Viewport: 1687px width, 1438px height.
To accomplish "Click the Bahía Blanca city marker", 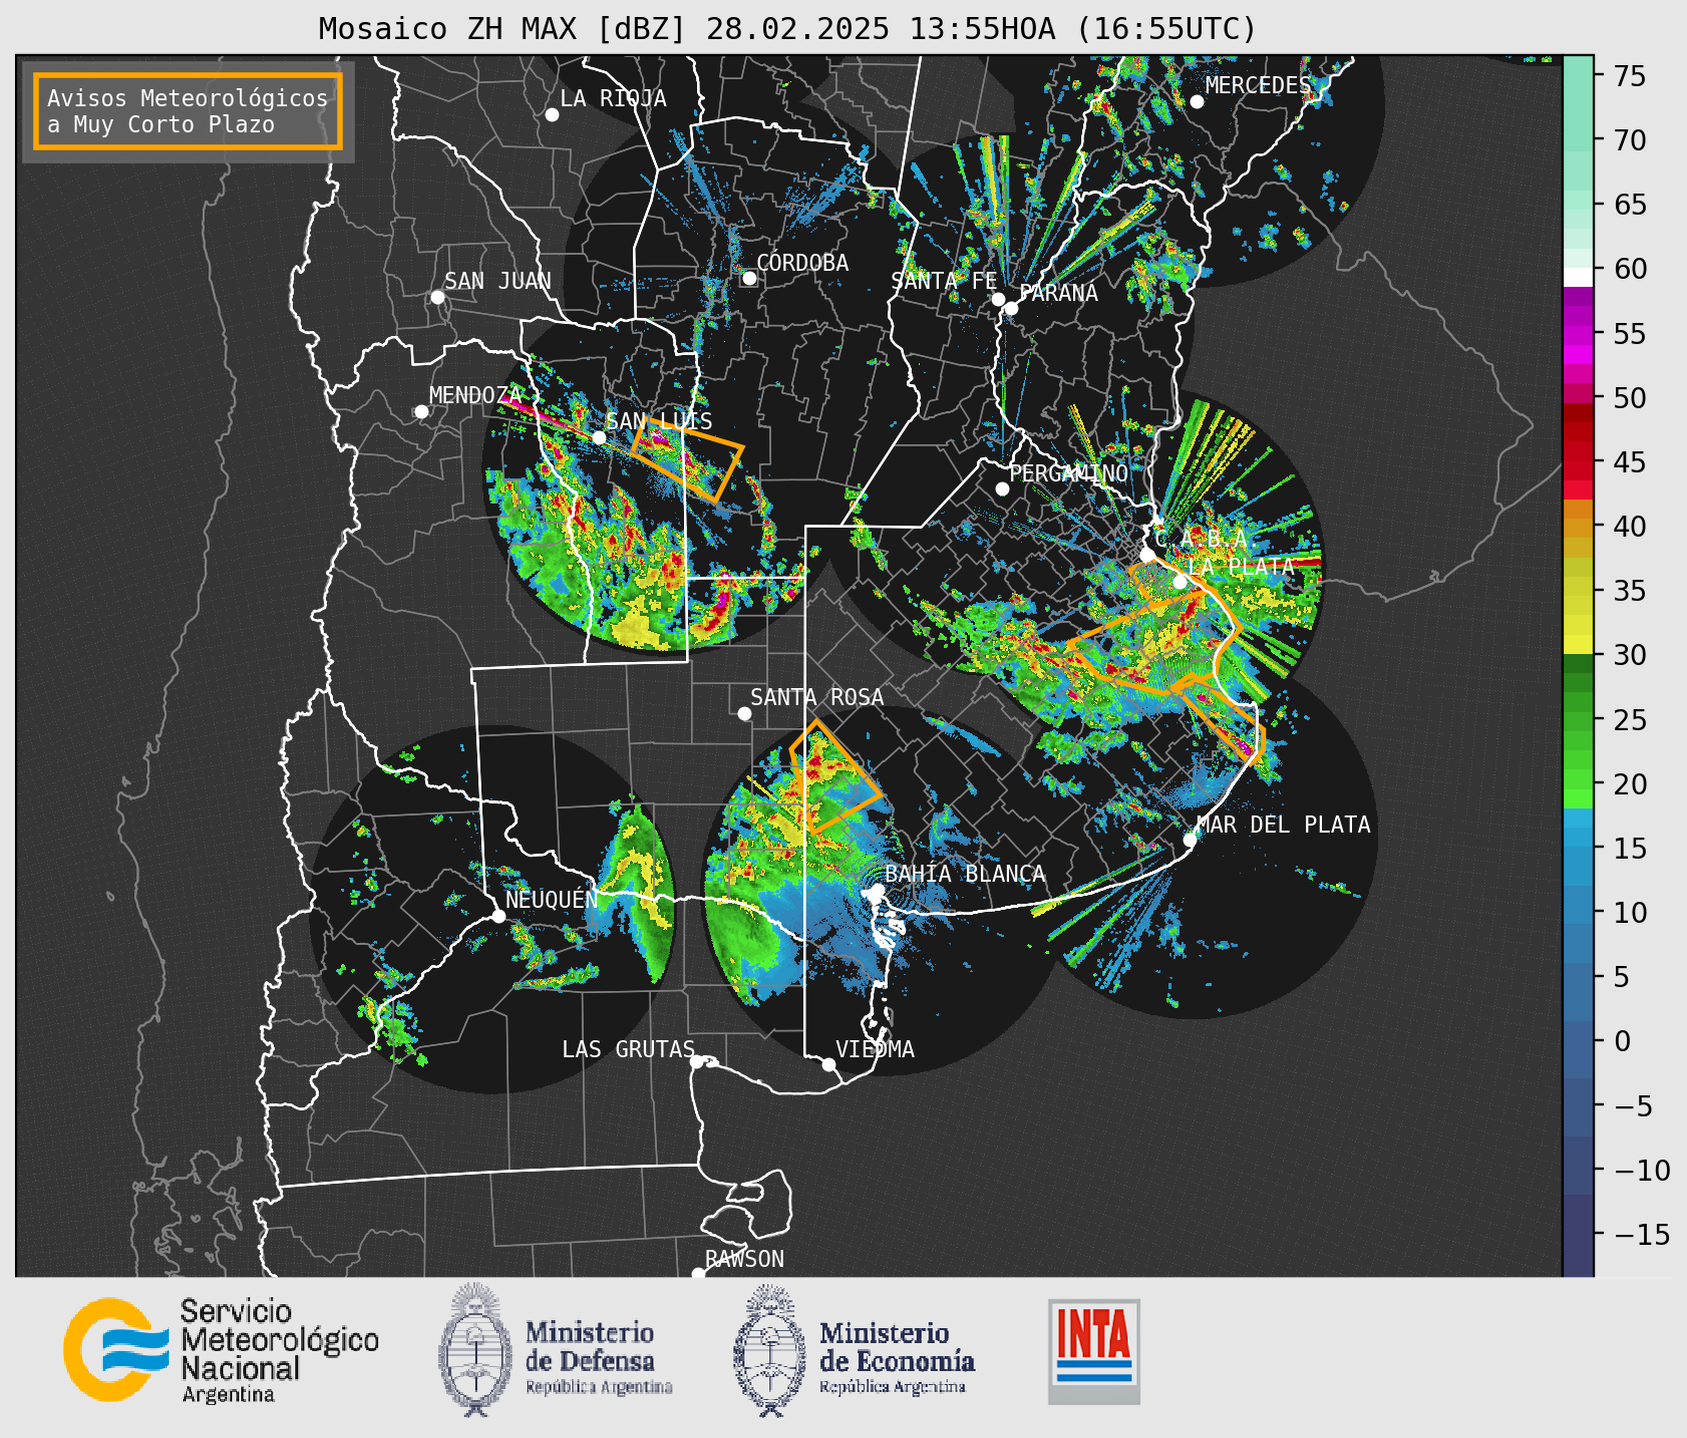I will (x=877, y=890).
